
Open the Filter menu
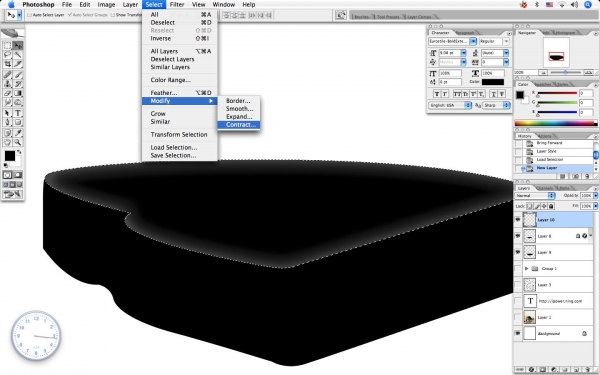177,5
